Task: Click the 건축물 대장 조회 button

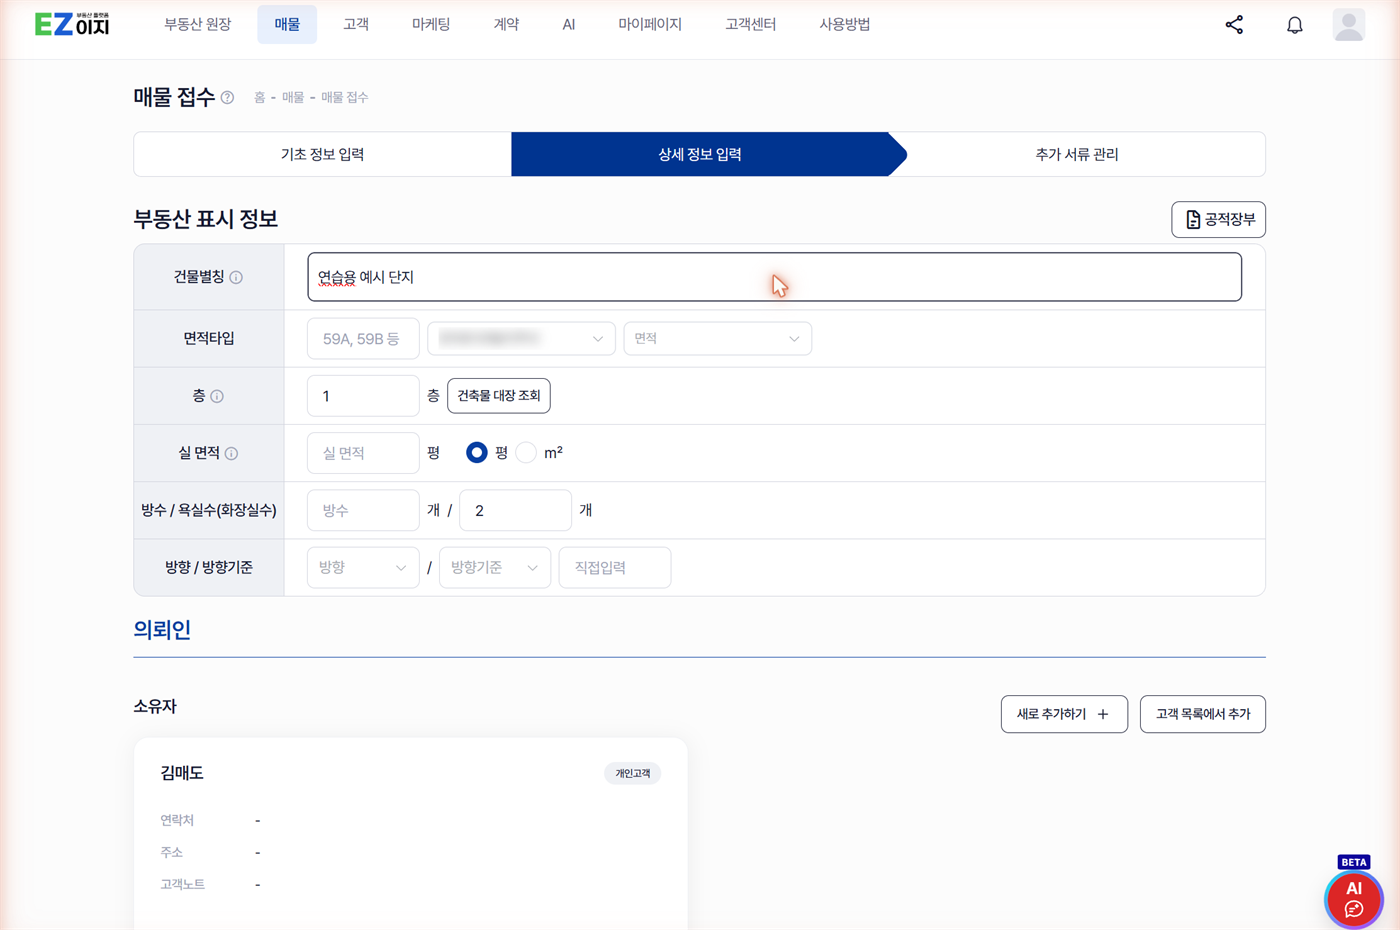Action: tap(498, 396)
